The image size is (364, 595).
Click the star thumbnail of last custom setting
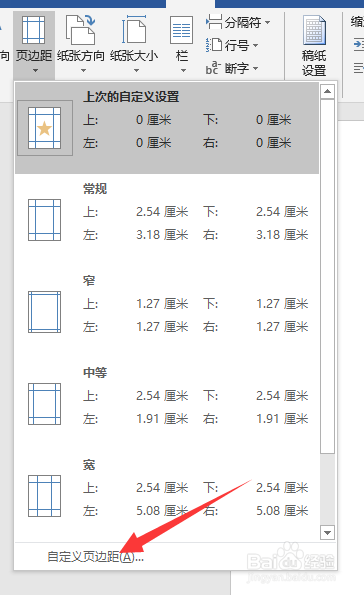(x=45, y=128)
